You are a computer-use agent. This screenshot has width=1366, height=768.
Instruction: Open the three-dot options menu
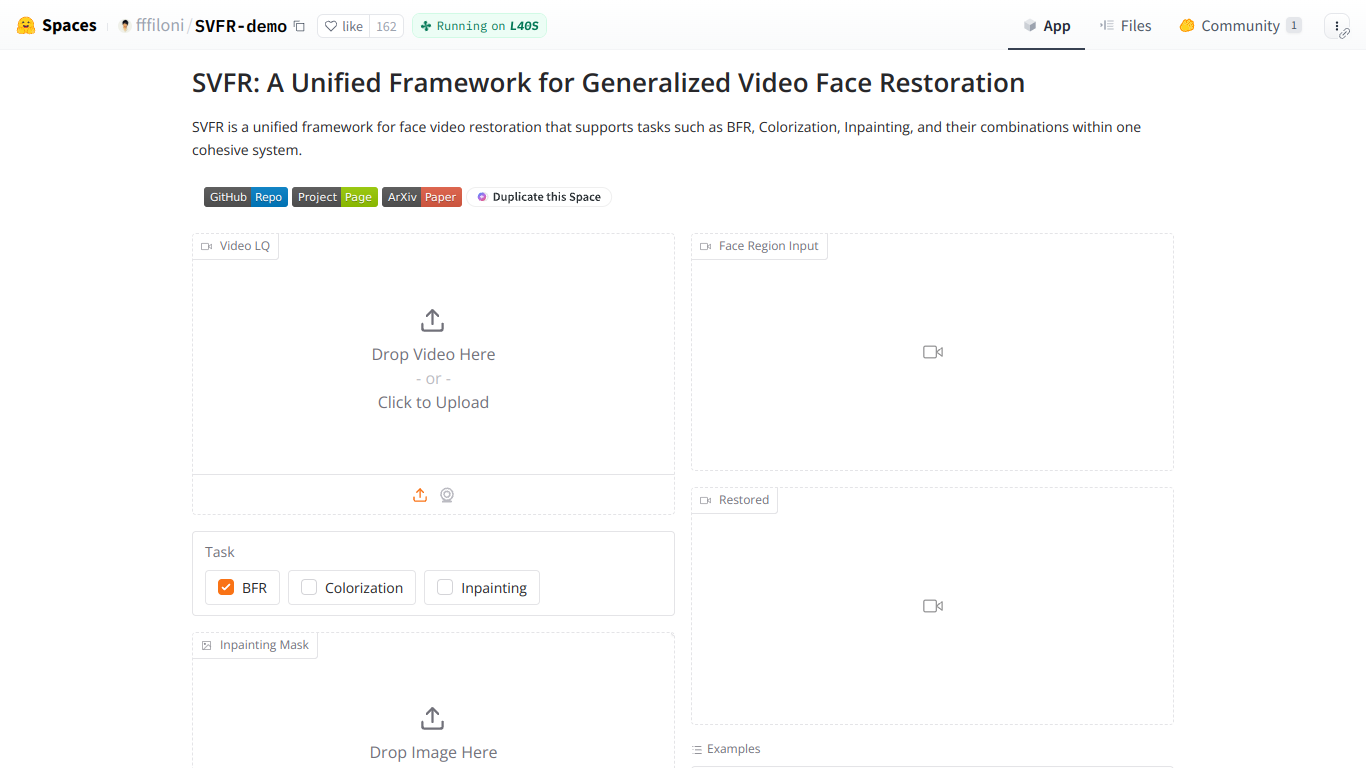1337,26
